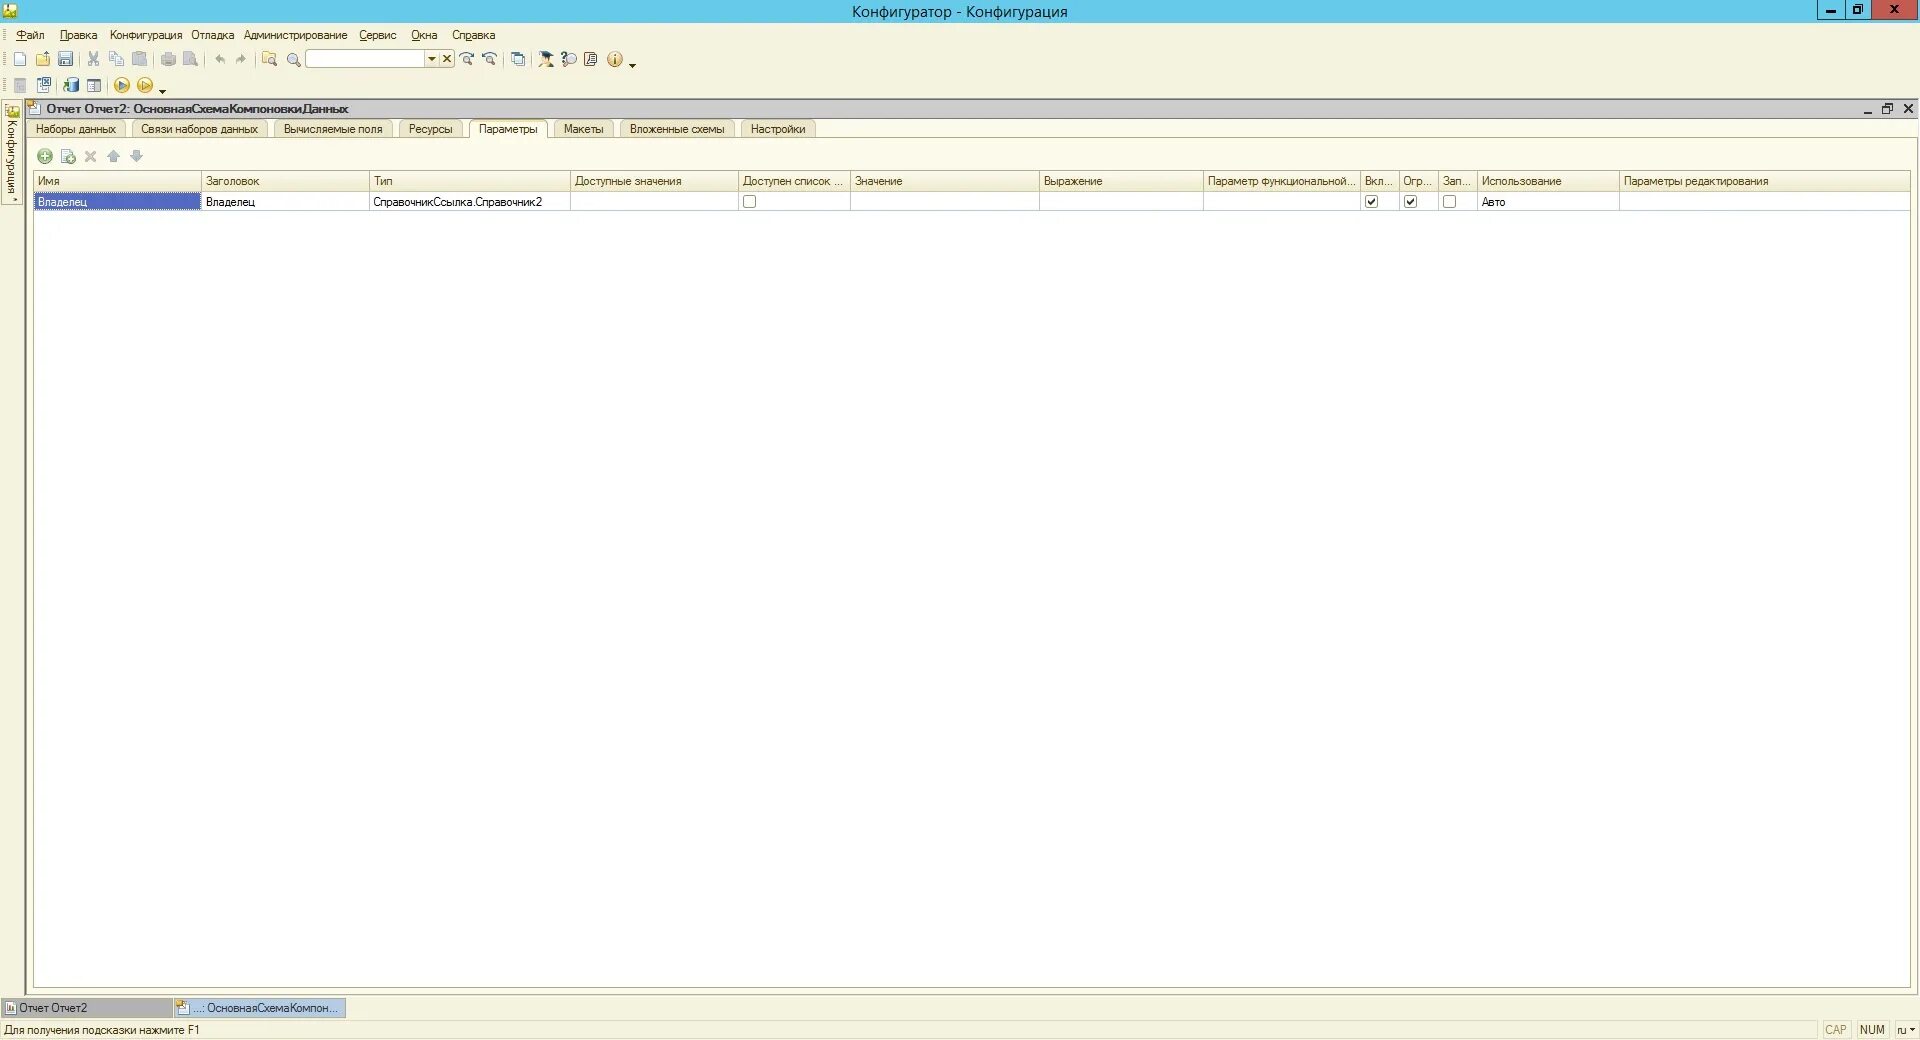1920x1040 pixels.
Task: Click the Paste clipboard icon
Action: tap(140, 60)
